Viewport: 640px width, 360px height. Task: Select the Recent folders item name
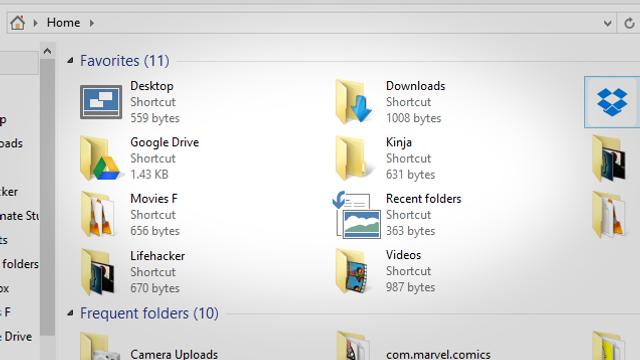pyautogui.click(x=424, y=199)
